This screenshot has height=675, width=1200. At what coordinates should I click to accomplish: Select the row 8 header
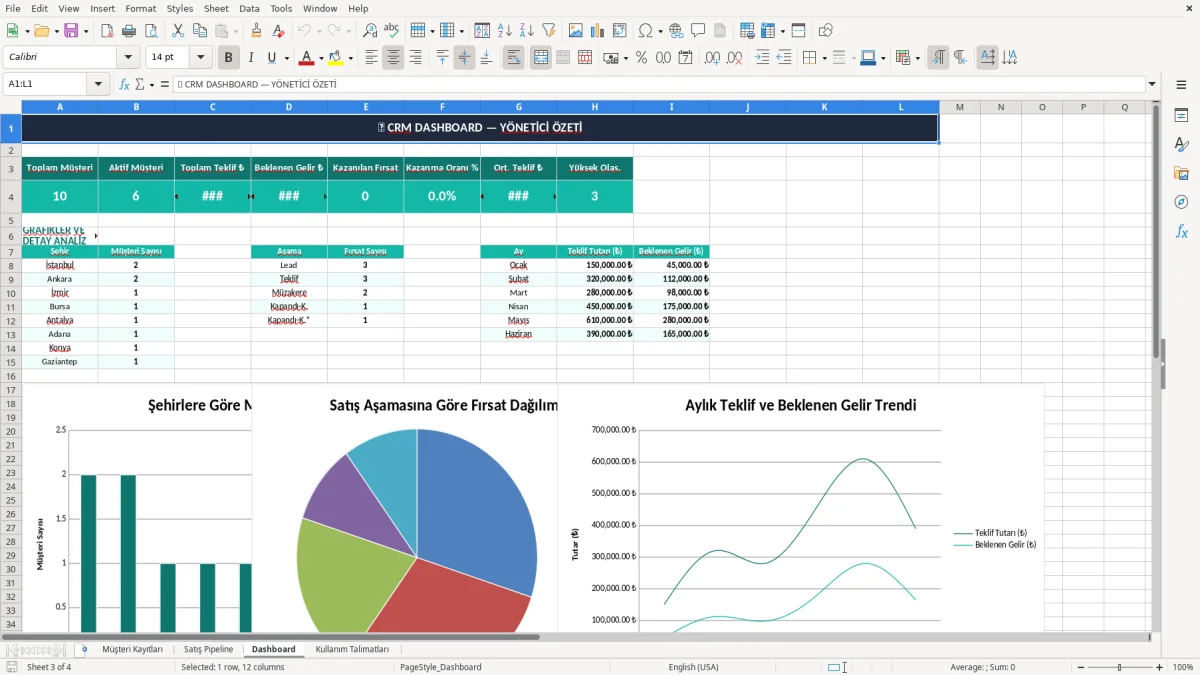pyautogui.click(x=11, y=265)
